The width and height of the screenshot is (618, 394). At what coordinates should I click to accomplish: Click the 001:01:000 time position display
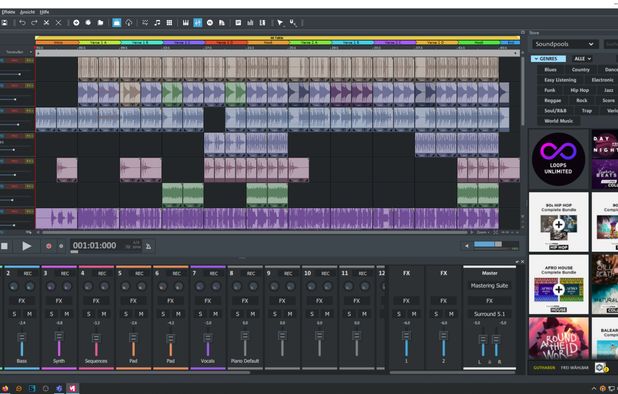pyautogui.click(x=95, y=245)
